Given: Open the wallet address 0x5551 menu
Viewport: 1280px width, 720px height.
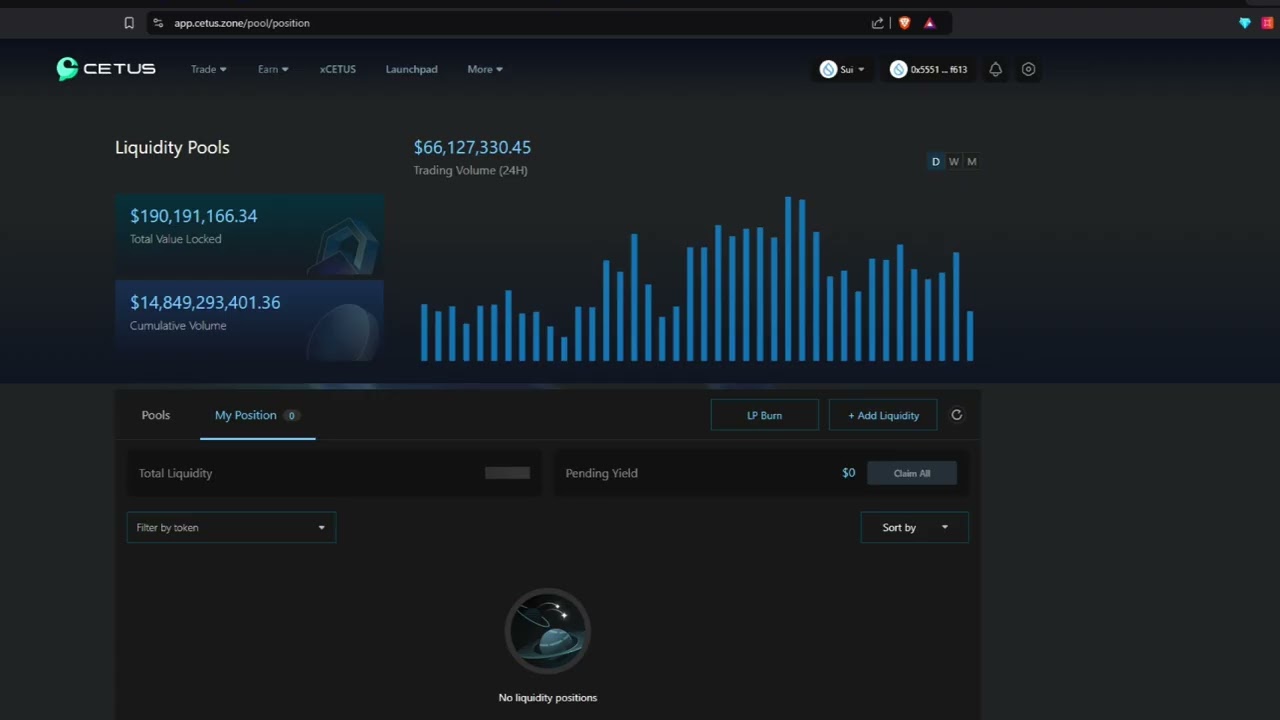Looking at the screenshot, I should pyautogui.click(x=929, y=69).
